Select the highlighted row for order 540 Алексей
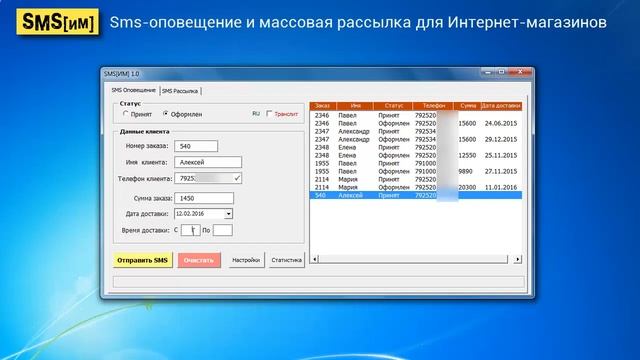This screenshot has width=640, height=360. click(416, 196)
